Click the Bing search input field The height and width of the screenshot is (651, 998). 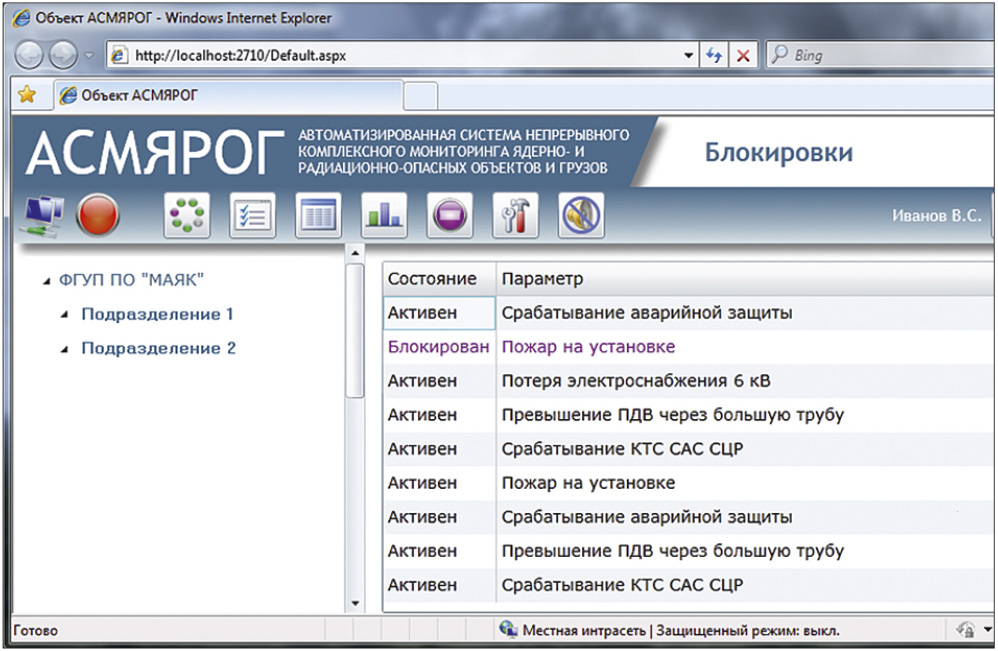[891, 55]
